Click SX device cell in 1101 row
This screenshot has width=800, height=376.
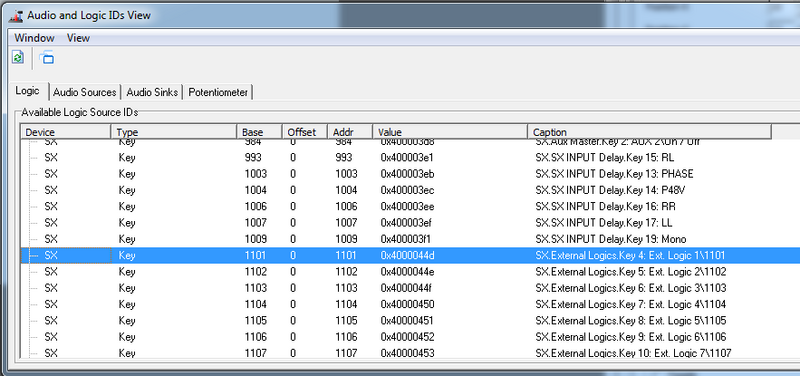point(51,256)
